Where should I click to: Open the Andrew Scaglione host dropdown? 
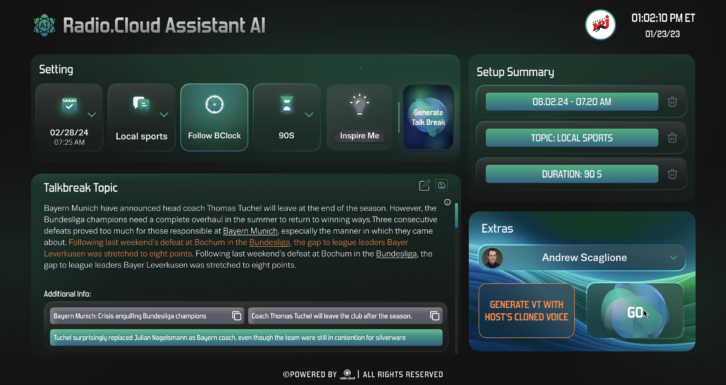tap(582, 258)
